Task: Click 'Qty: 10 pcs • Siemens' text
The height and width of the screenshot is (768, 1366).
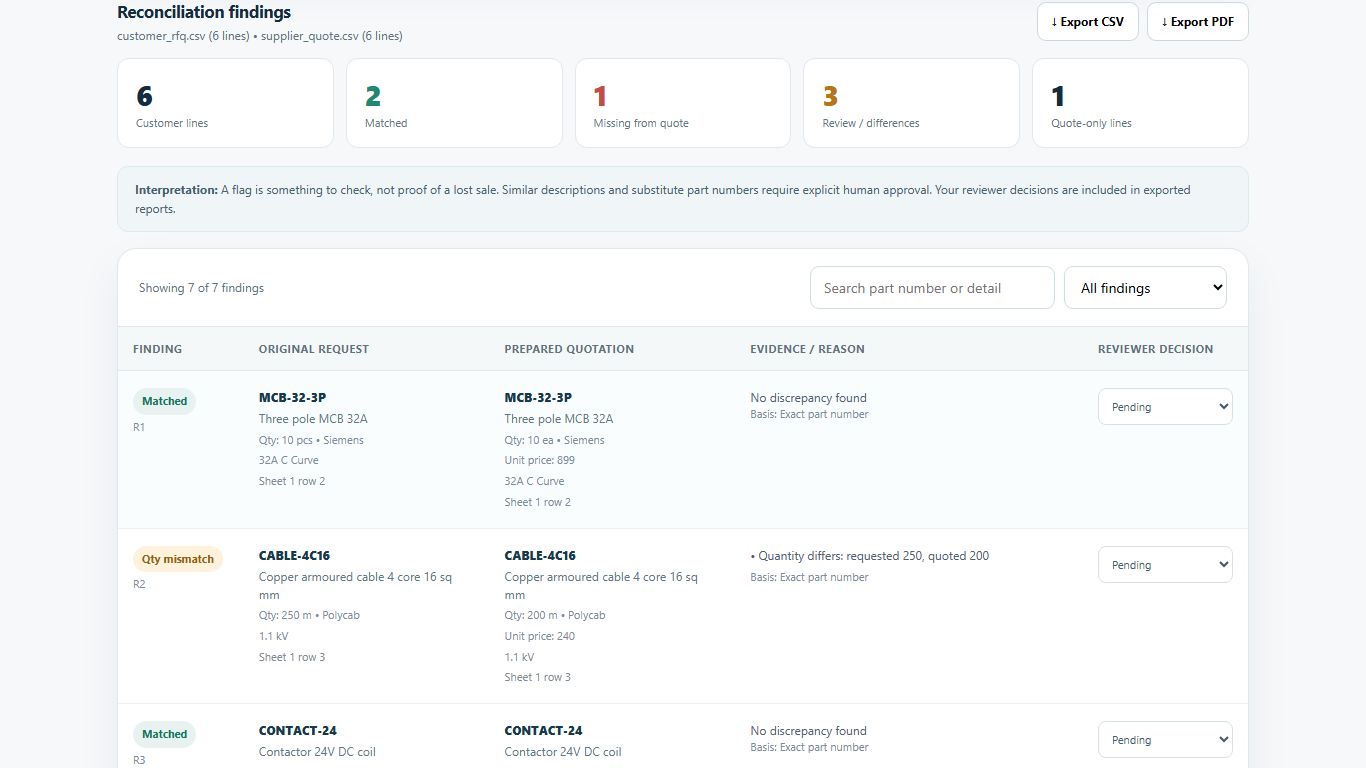Action: (x=311, y=440)
